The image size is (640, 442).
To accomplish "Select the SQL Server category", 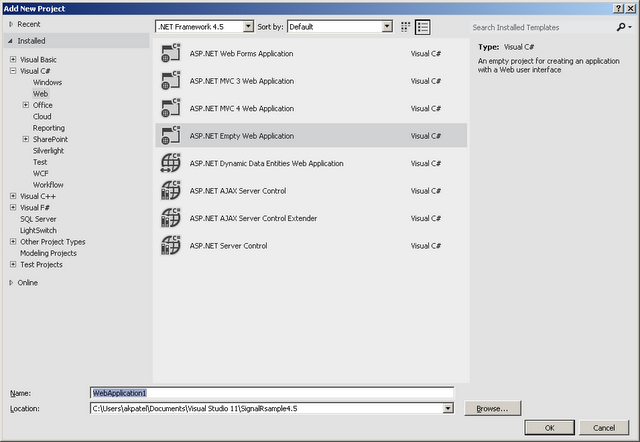I will click(38, 219).
